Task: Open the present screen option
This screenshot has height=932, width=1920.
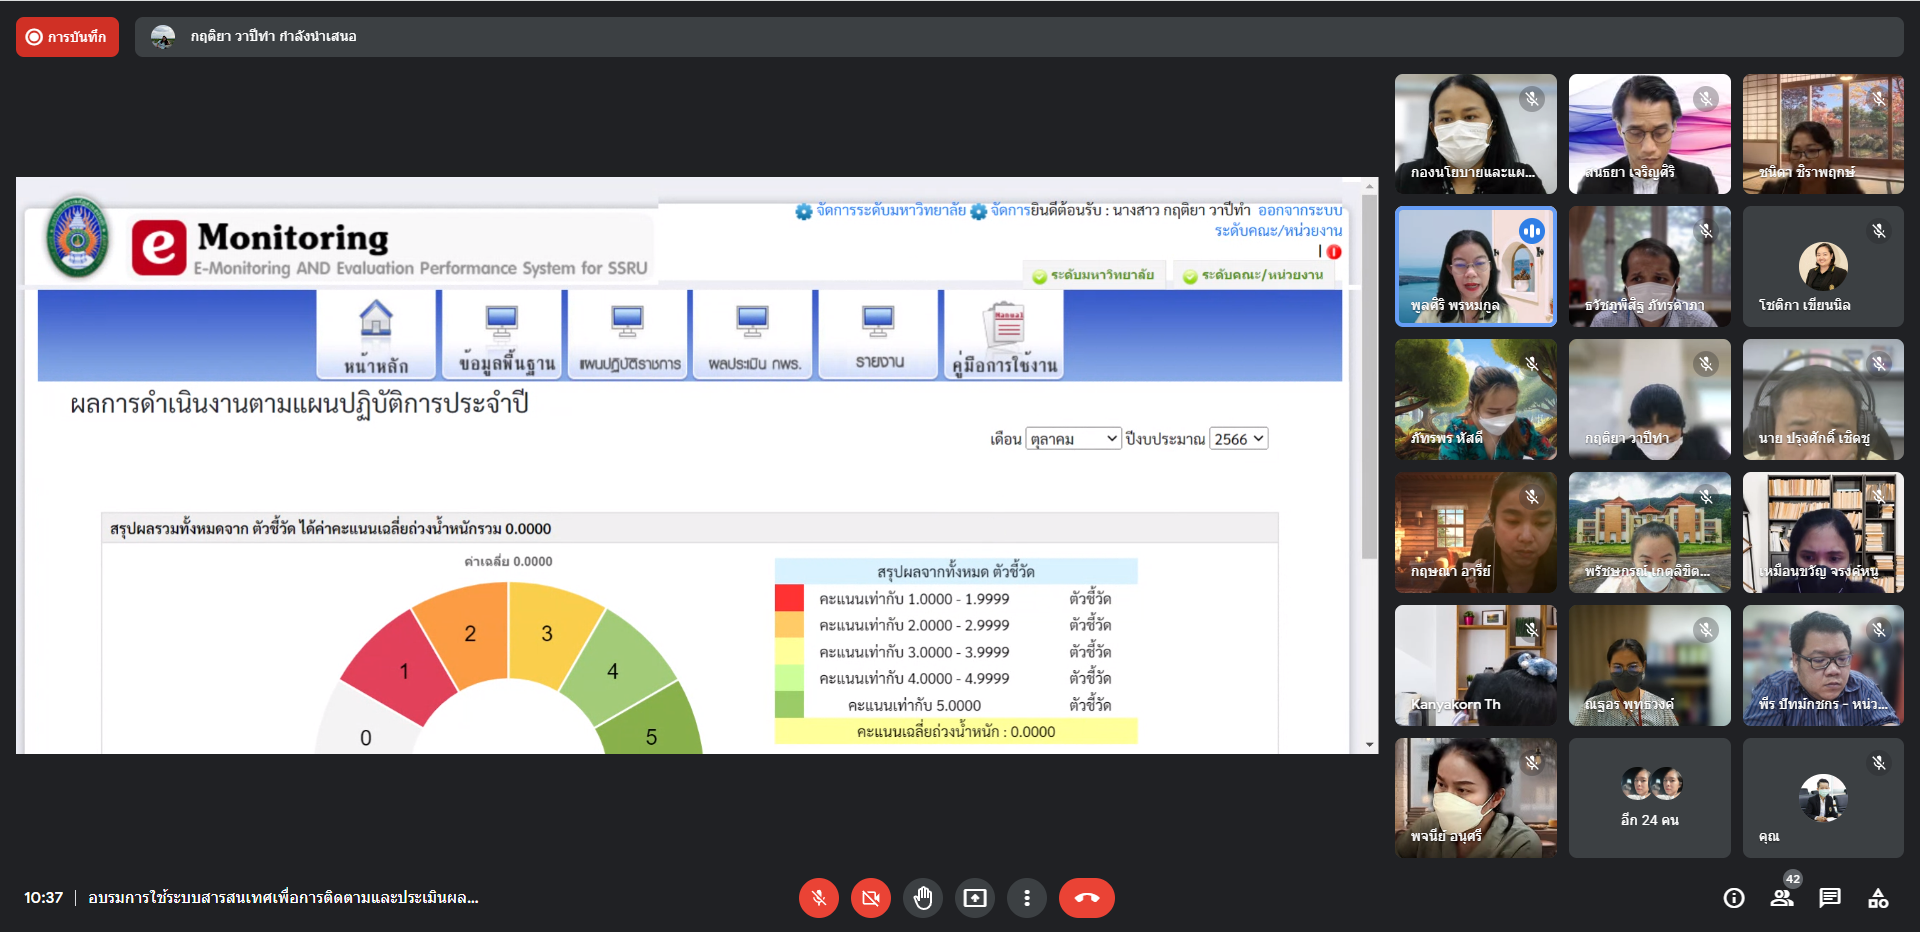Action: point(974,898)
